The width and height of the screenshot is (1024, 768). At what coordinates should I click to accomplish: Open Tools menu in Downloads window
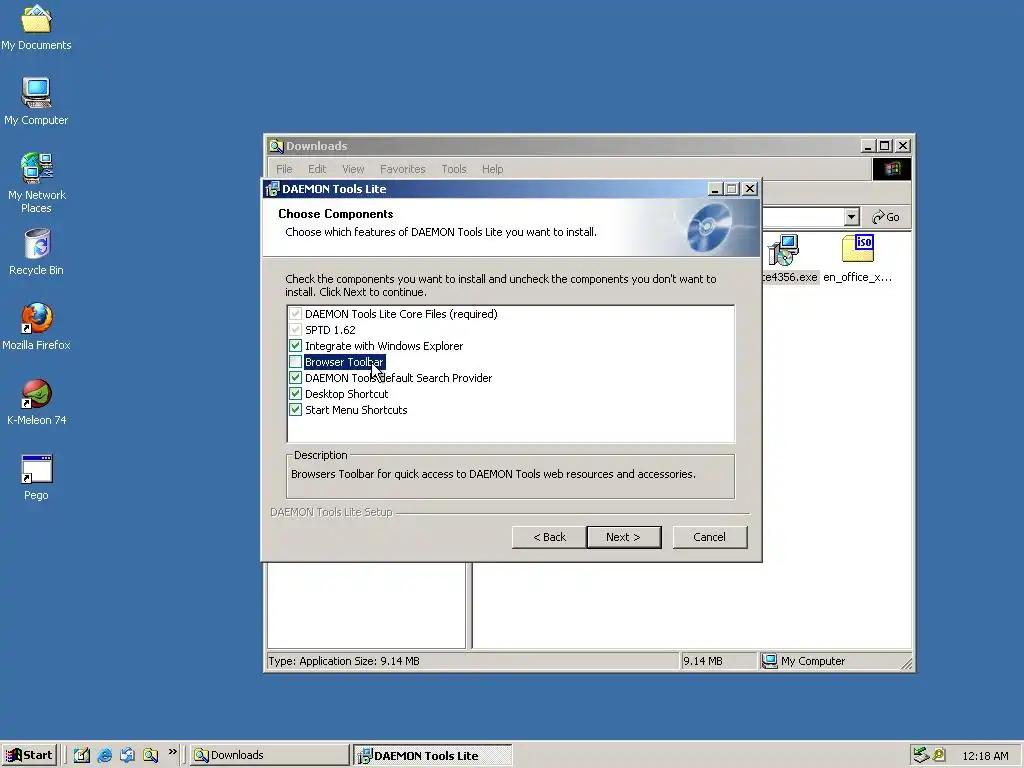coord(454,169)
